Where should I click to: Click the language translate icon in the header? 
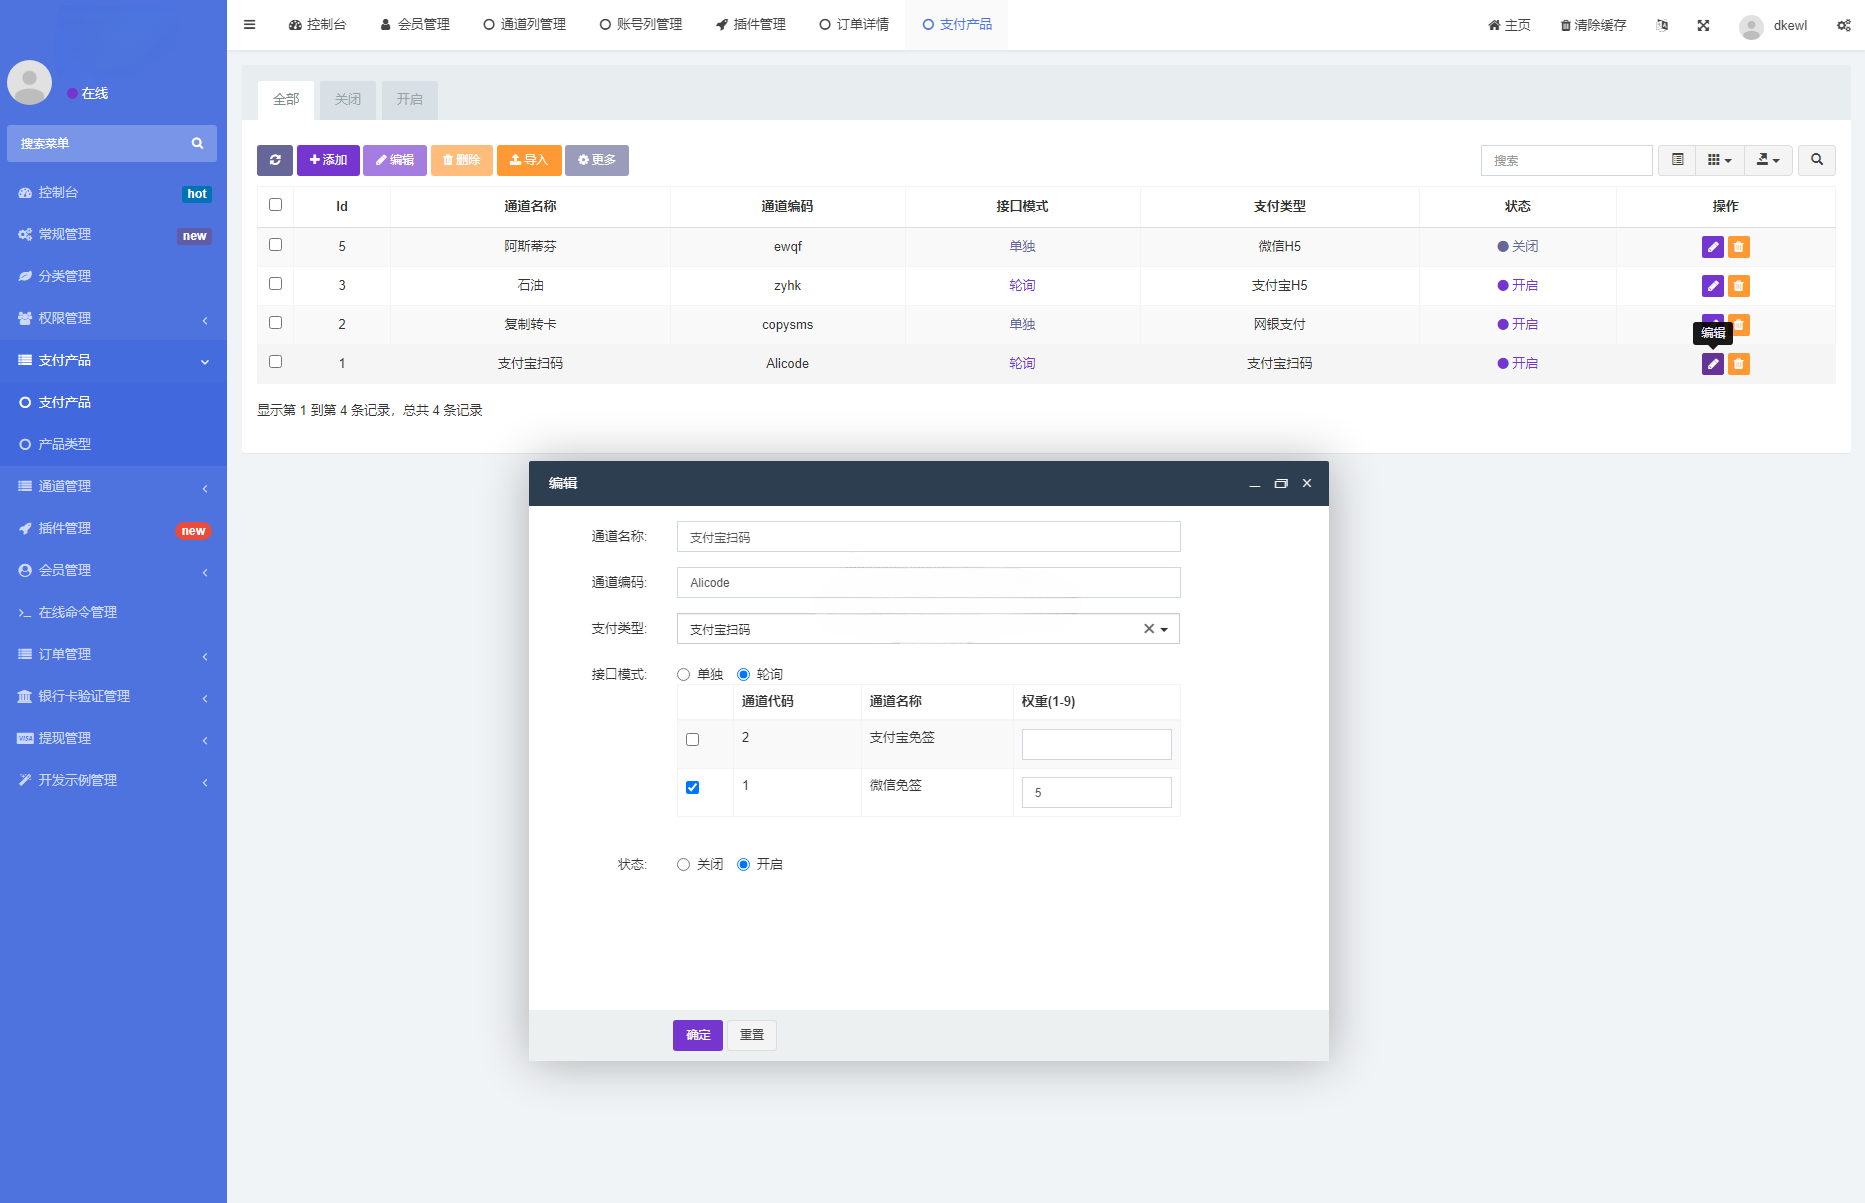tap(1662, 24)
